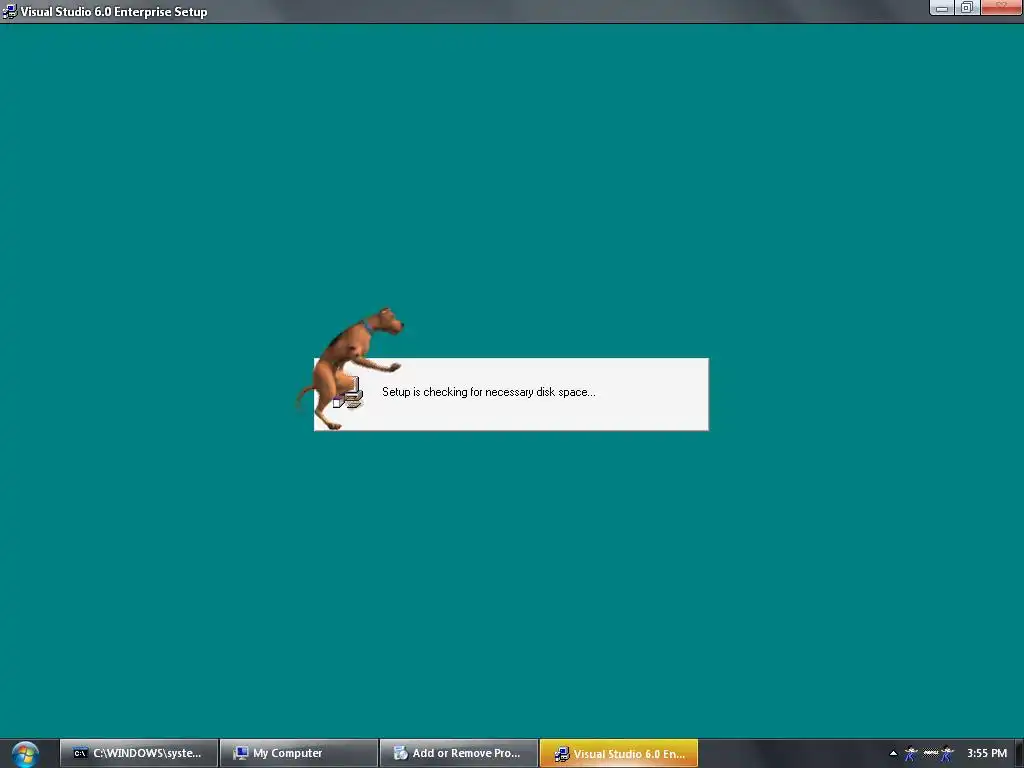Activate the Visual Studio 6.0 Enterprise taskbar button
1024x768 pixels.
pyautogui.click(x=619, y=753)
